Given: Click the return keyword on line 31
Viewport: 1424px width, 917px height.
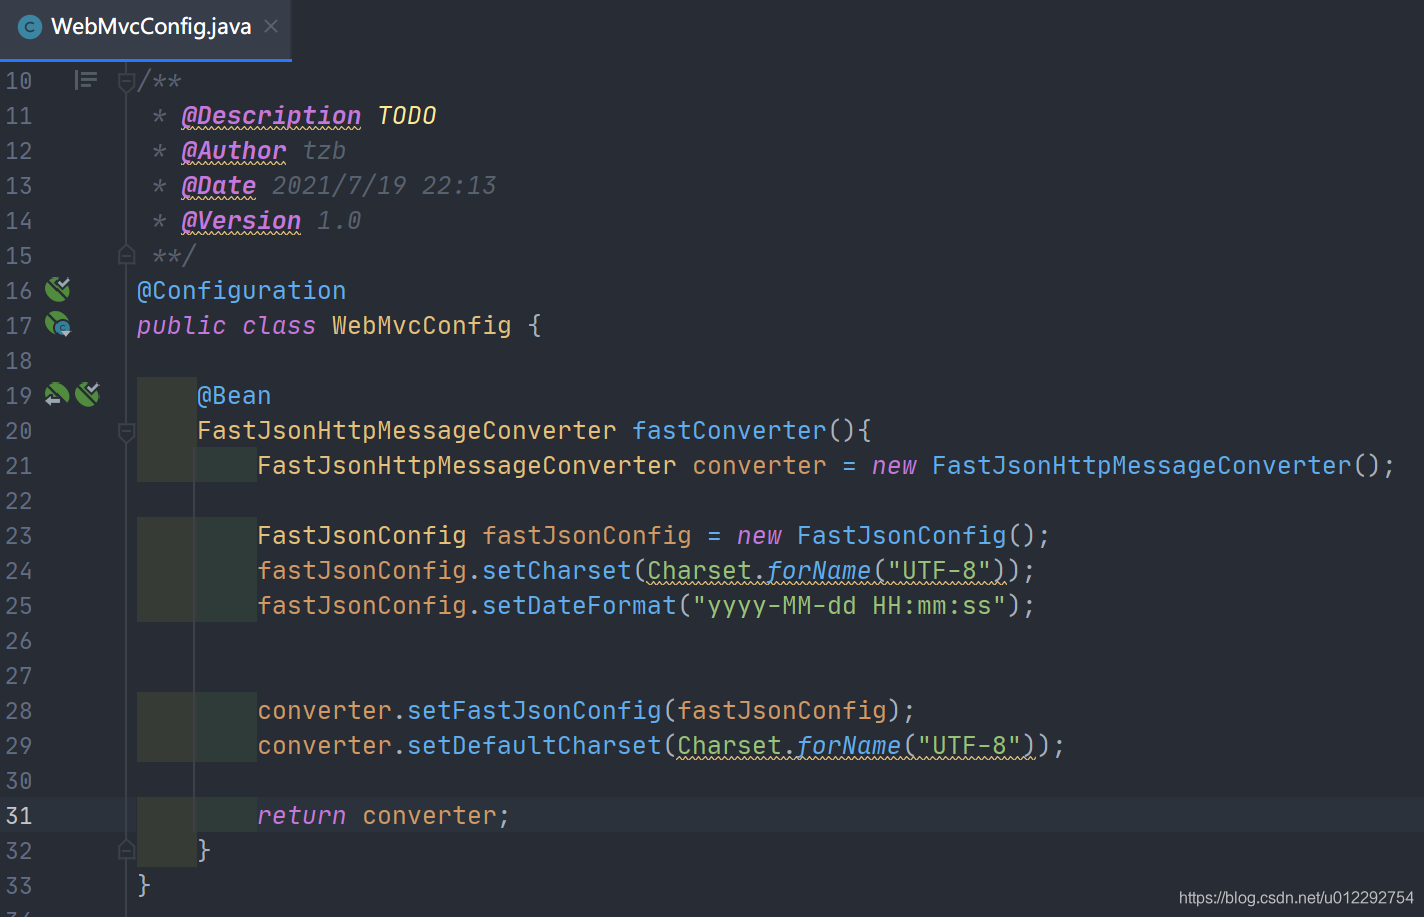Looking at the screenshot, I should [x=301, y=816].
